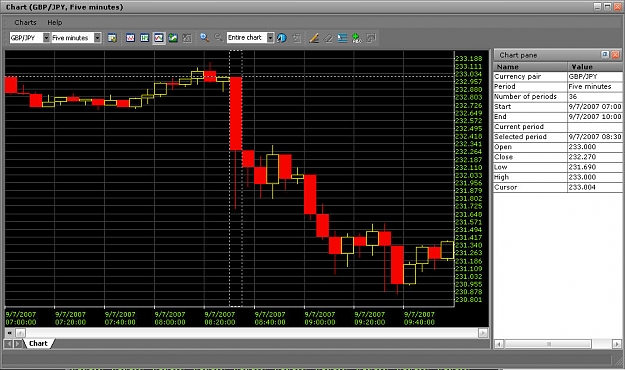Close the Chart pane panel
This screenshot has height=370, width=625.
[615, 55]
